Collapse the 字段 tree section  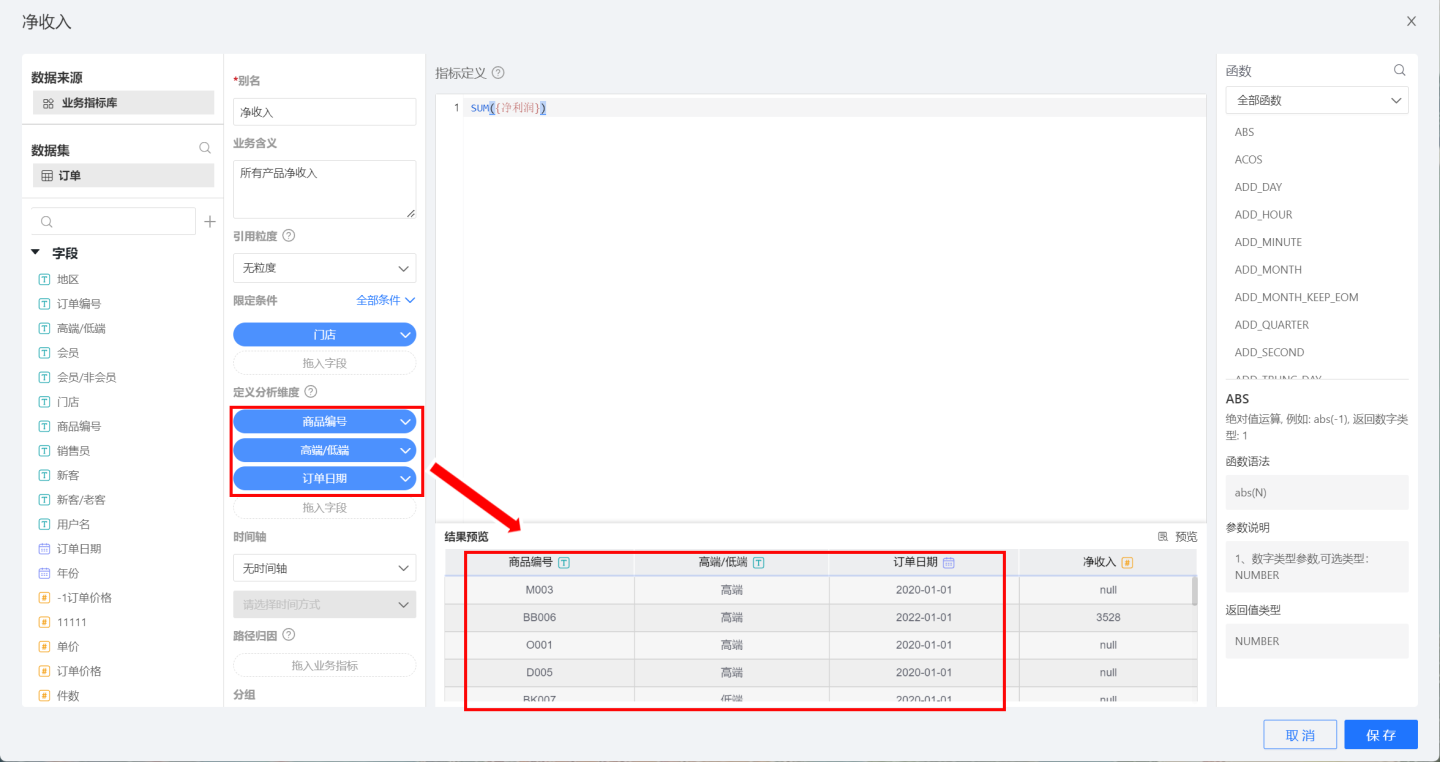36,253
